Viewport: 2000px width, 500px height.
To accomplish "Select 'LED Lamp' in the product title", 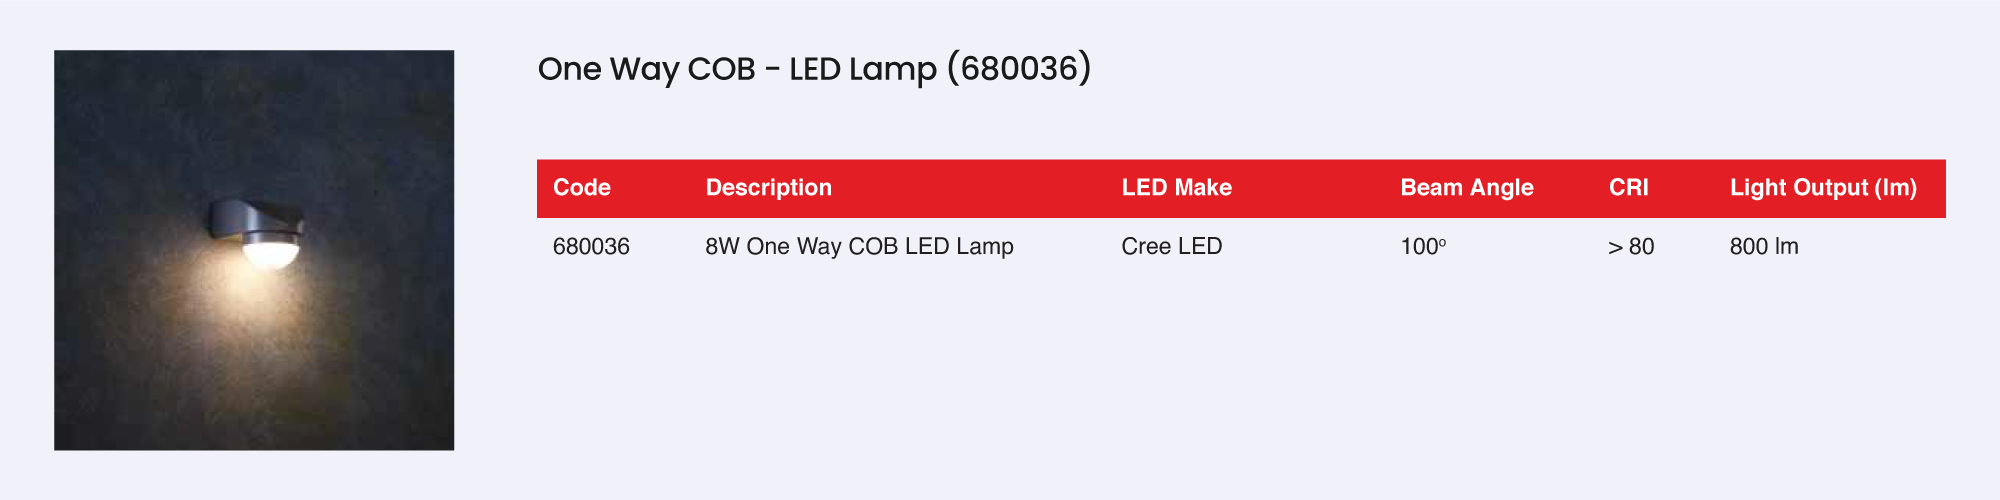I will [x=862, y=69].
